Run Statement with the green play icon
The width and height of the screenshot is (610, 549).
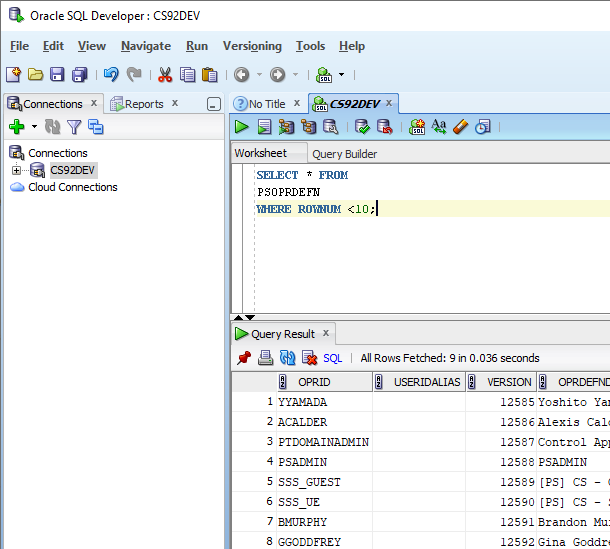pyautogui.click(x=242, y=127)
